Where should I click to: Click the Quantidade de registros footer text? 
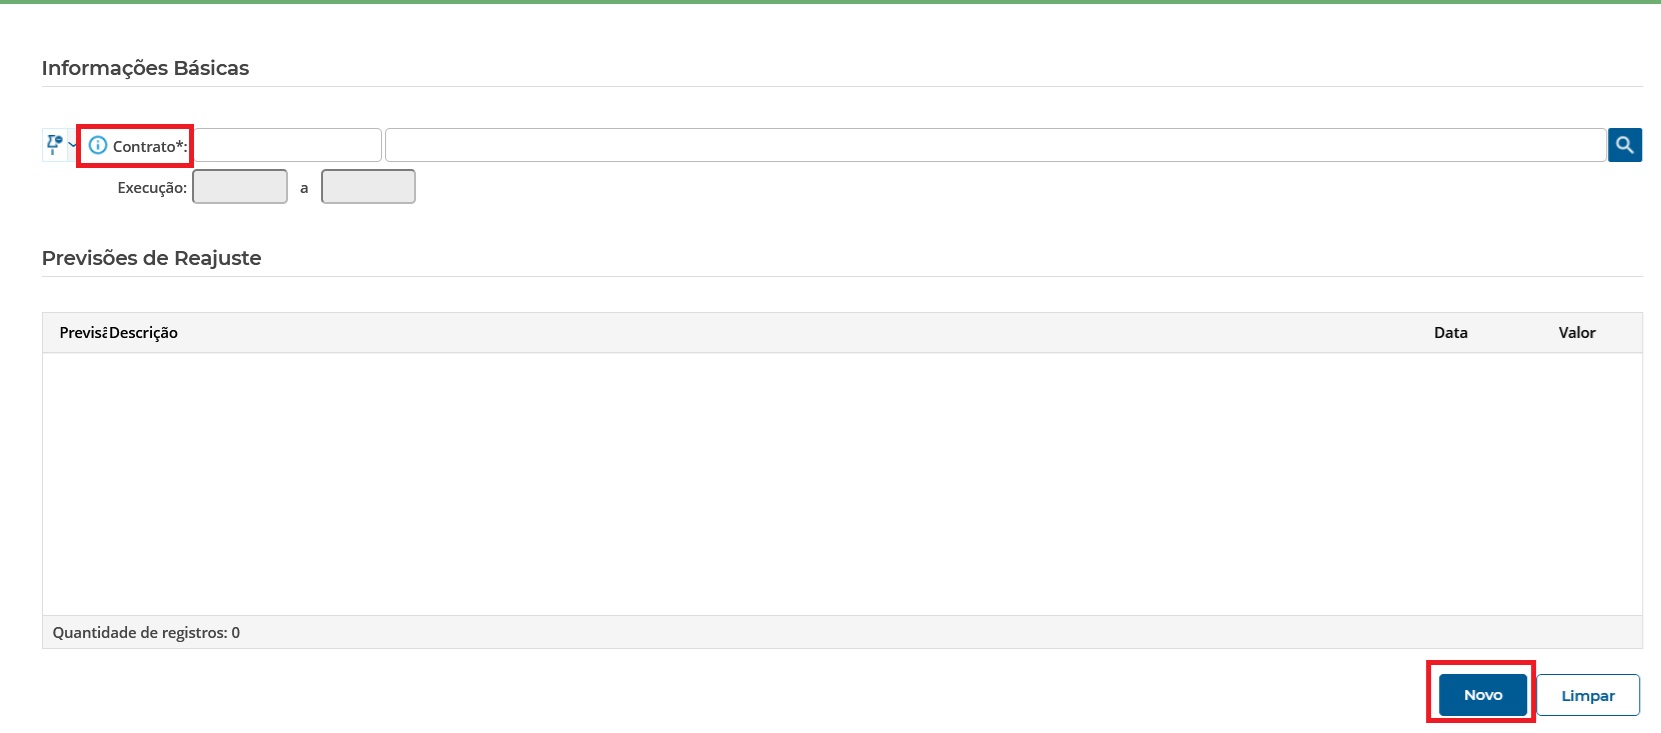[146, 633]
